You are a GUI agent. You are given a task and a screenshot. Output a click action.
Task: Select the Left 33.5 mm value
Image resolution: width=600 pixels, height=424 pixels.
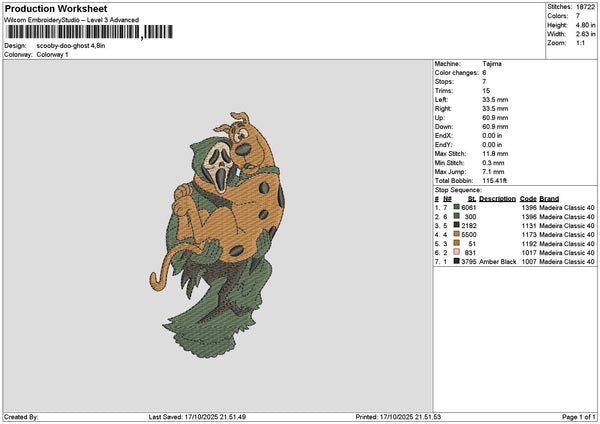pyautogui.click(x=495, y=99)
